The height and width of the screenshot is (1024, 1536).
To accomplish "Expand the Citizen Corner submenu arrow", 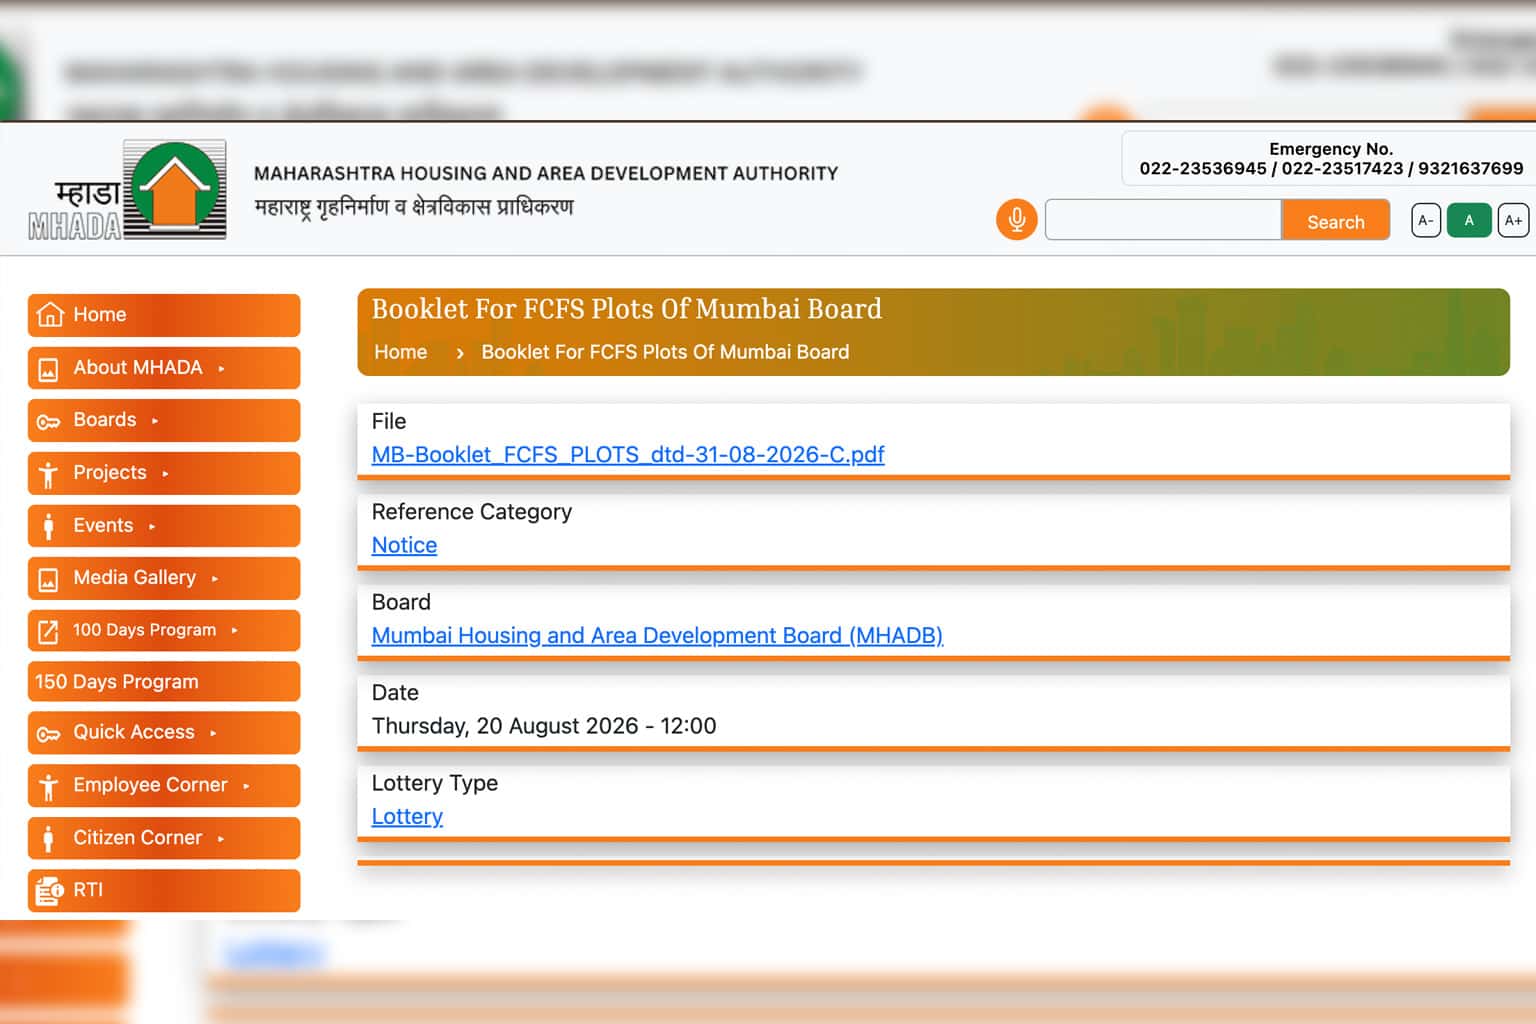I will (221, 838).
